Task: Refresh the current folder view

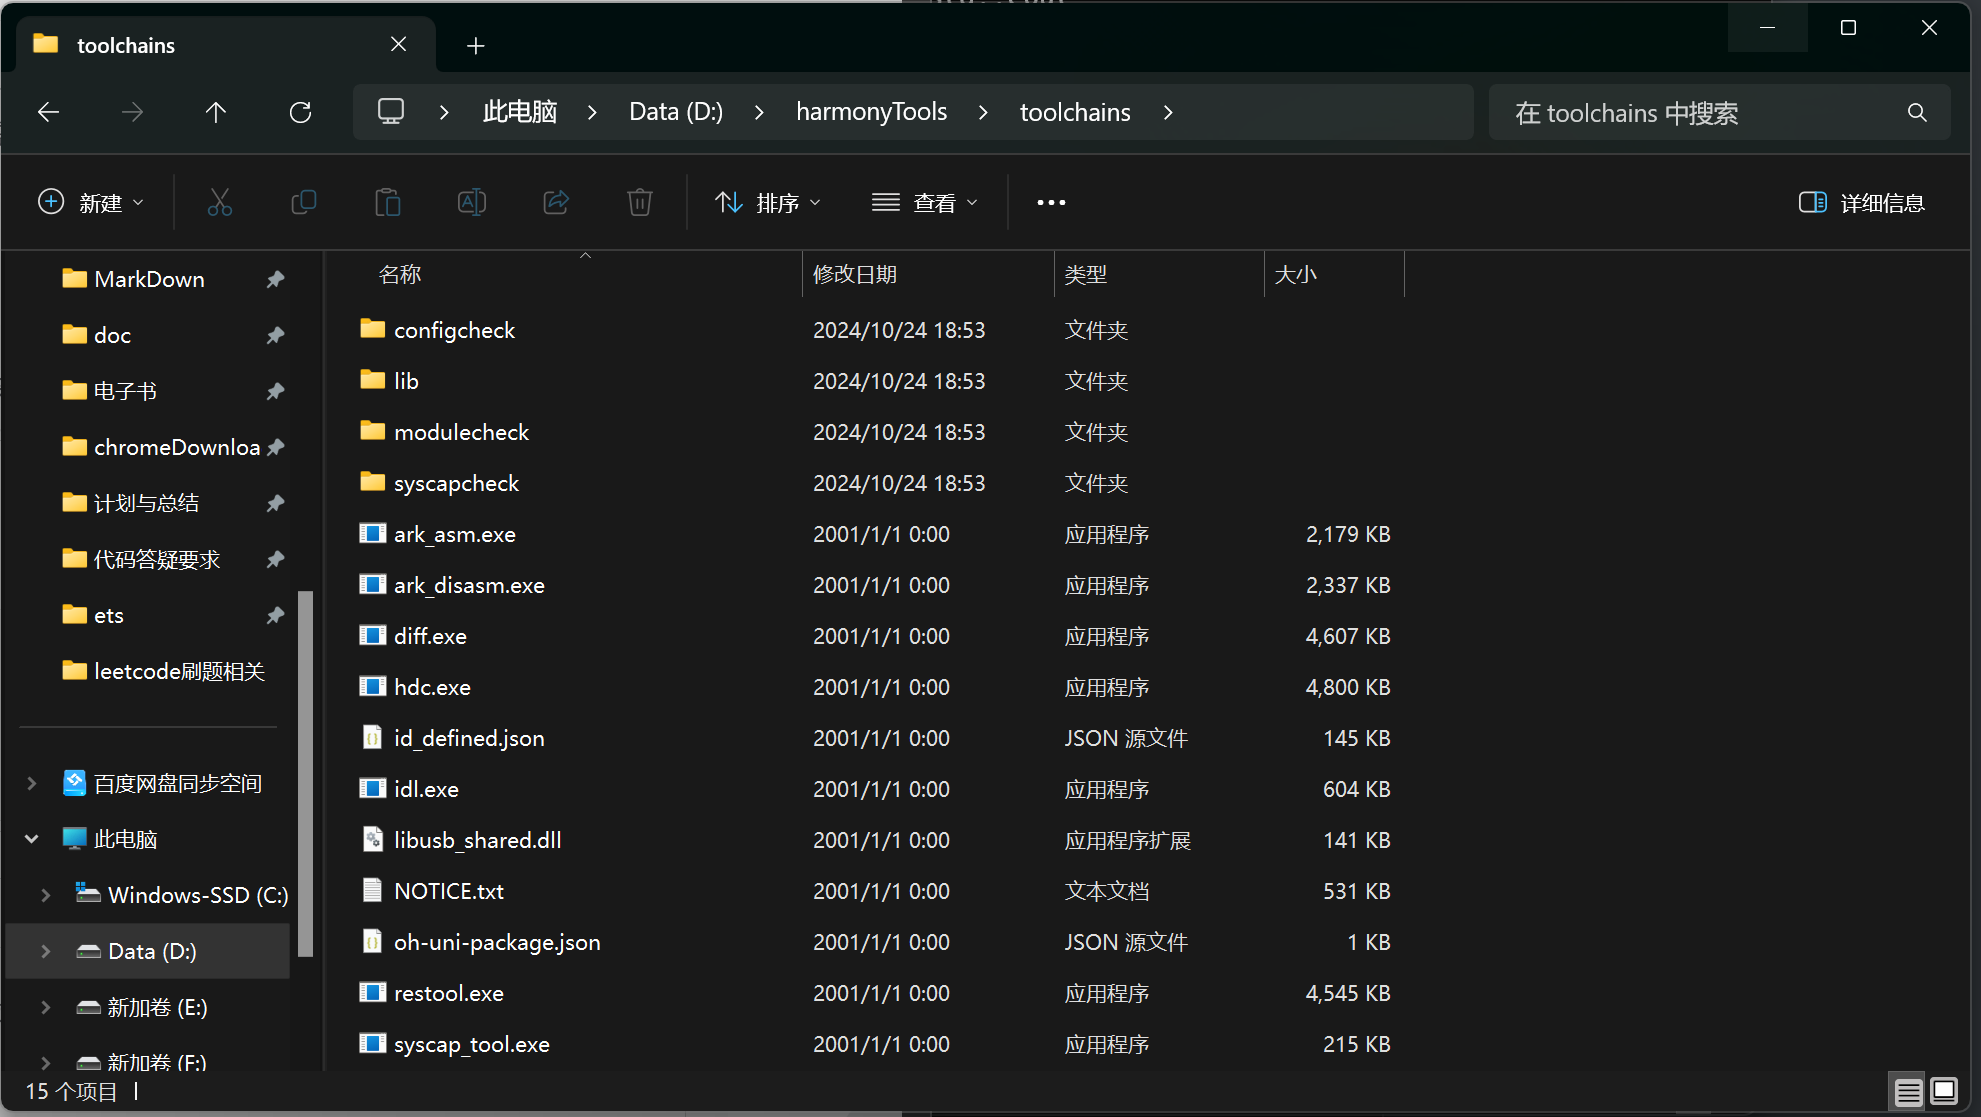Action: pyautogui.click(x=300, y=112)
